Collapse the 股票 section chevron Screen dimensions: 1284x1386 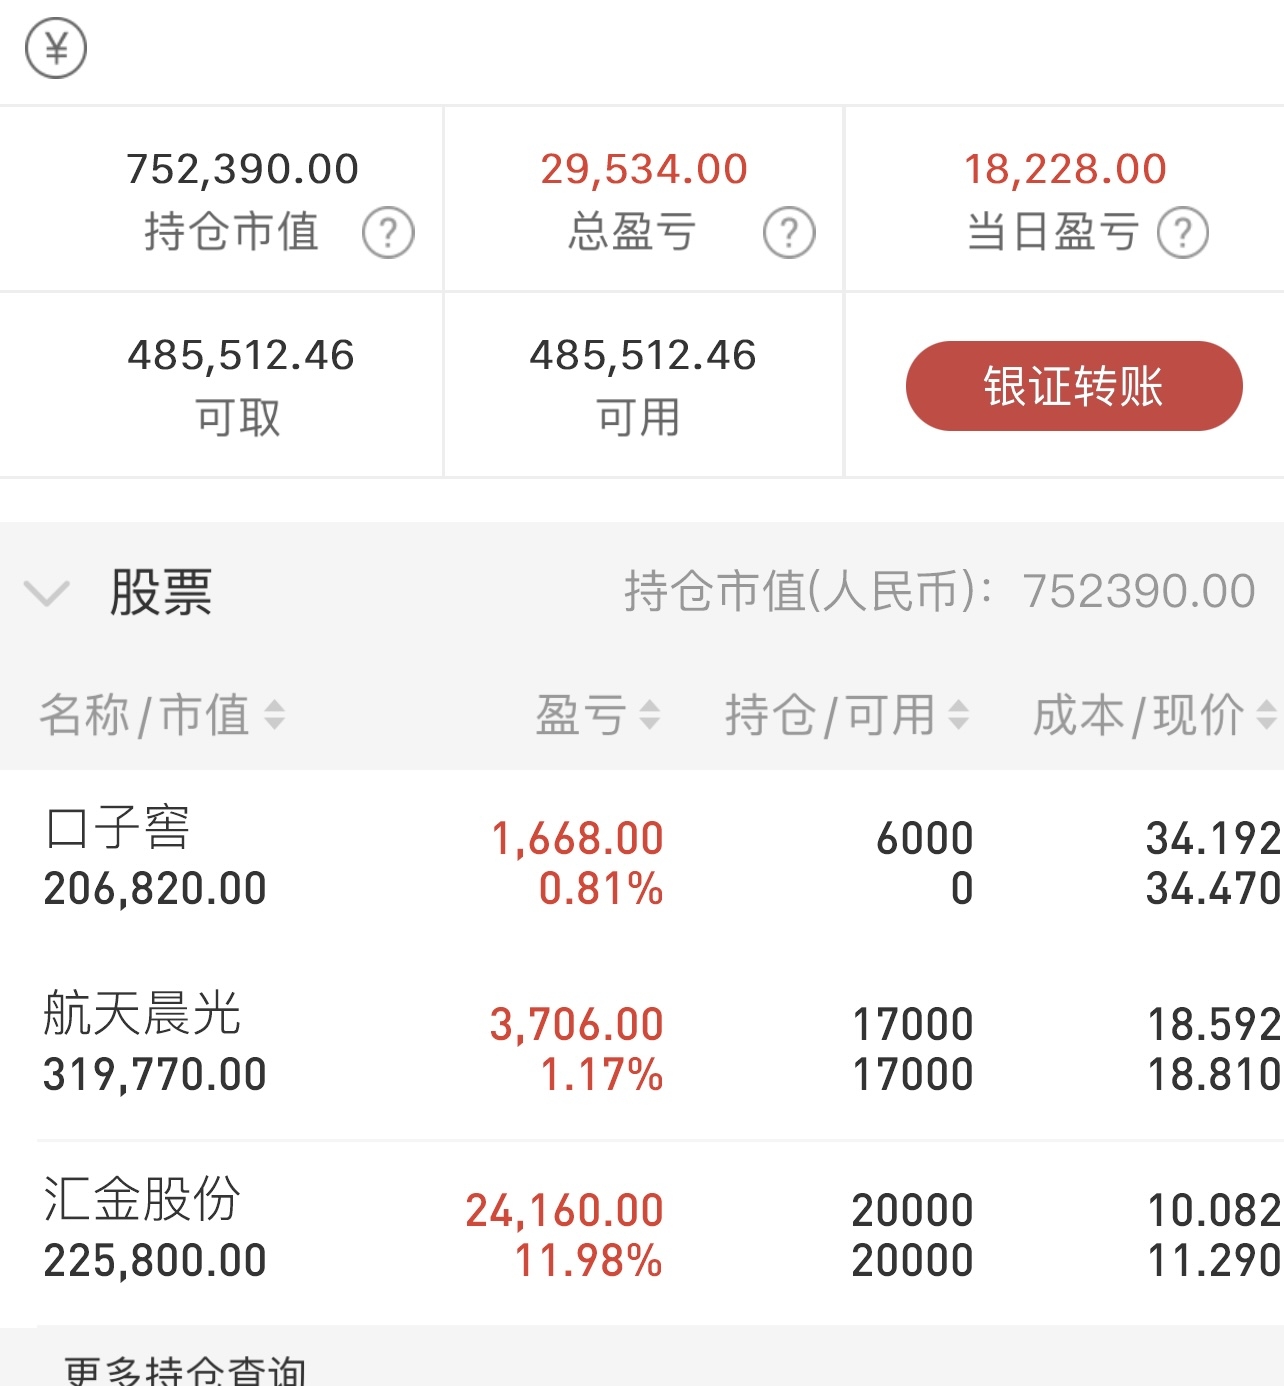coord(46,593)
